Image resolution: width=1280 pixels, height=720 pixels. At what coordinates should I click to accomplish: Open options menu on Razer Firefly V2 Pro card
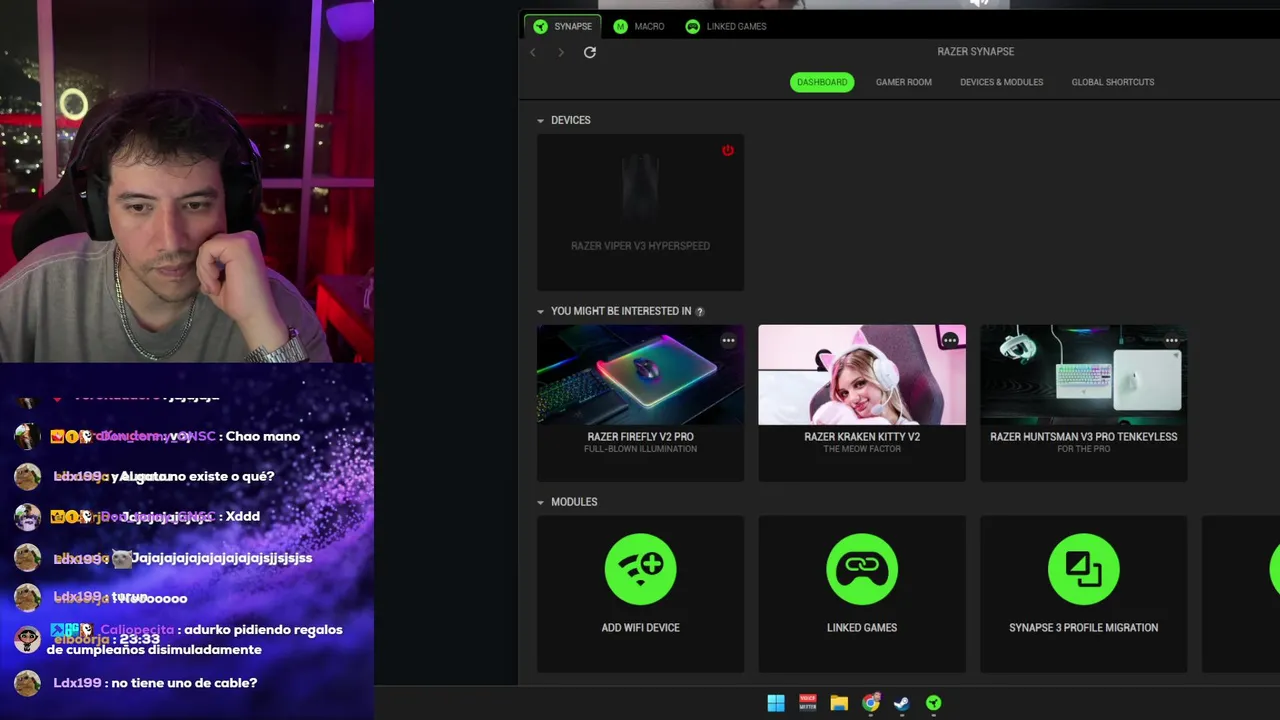pos(729,341)
